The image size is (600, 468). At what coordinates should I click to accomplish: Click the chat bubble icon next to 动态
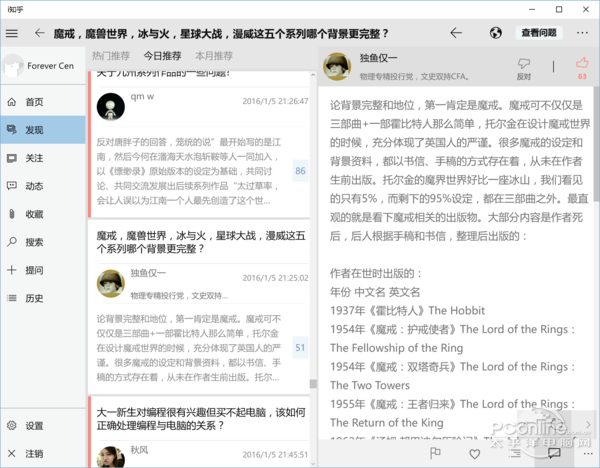click(12, 186)
